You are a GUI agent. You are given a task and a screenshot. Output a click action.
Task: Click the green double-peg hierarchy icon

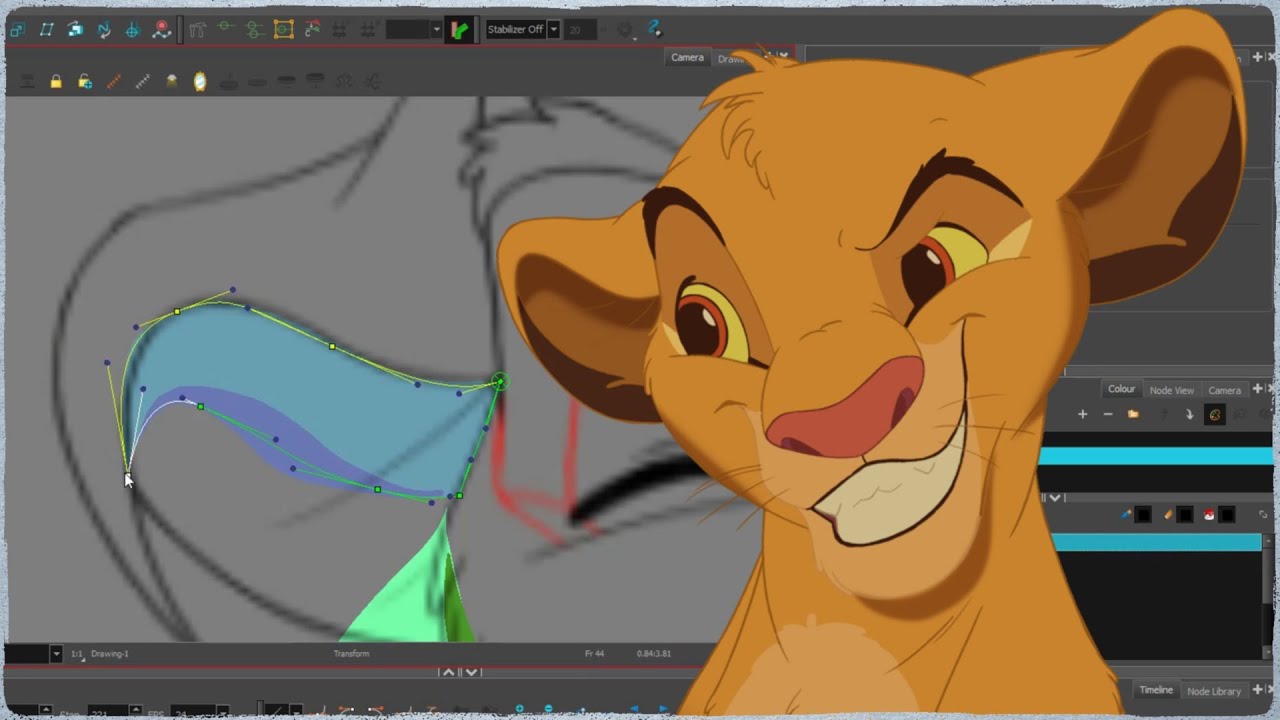pos(254,30)
